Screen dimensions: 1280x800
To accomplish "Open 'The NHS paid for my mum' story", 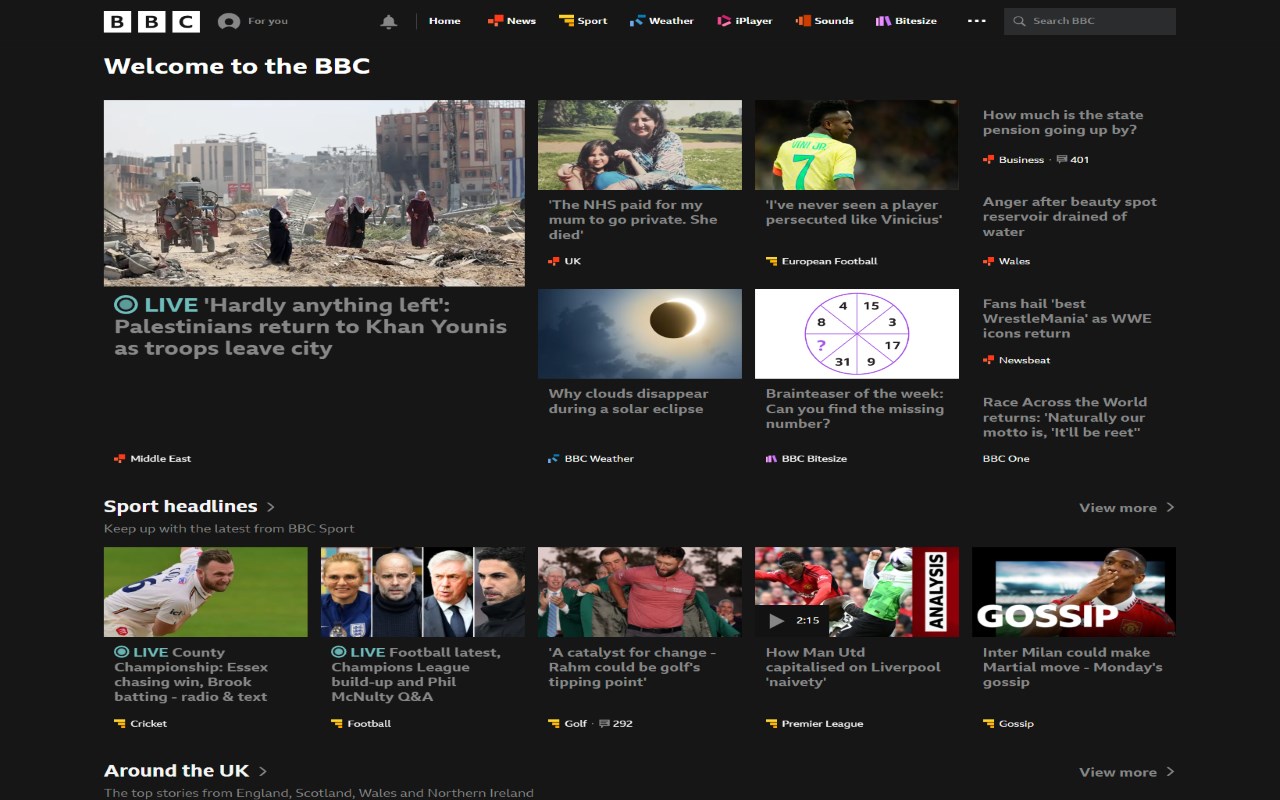I will coord(633,219).
